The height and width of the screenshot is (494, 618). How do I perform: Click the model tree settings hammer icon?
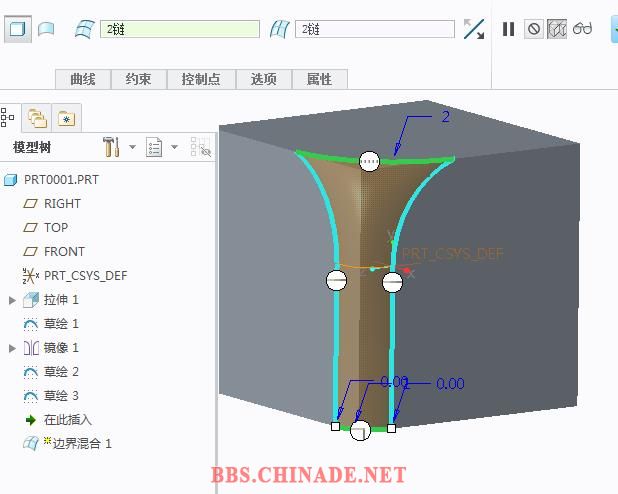click(111, 147)
